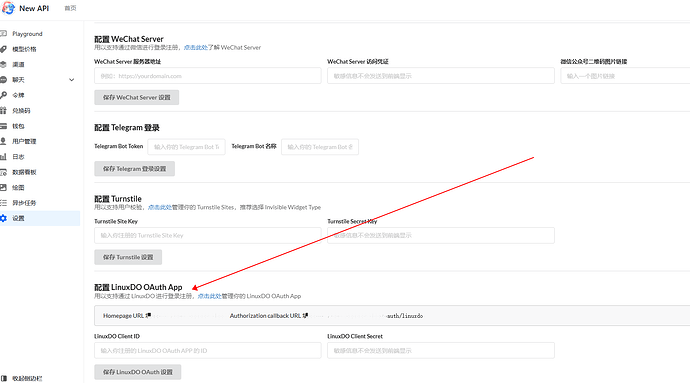Open the gift icon for redemption codes
This screenshot has height=383, width=690.
4,110
